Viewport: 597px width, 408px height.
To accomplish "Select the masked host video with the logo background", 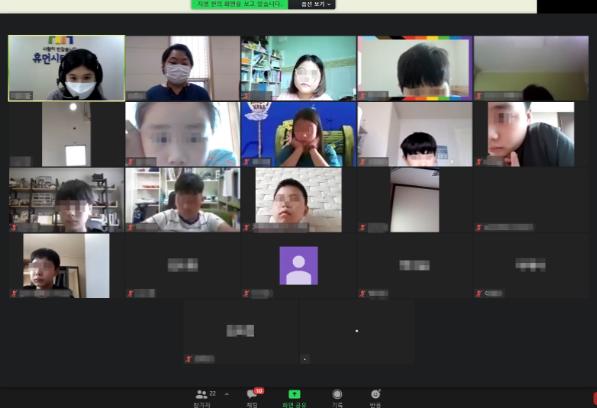I will 66,68.
